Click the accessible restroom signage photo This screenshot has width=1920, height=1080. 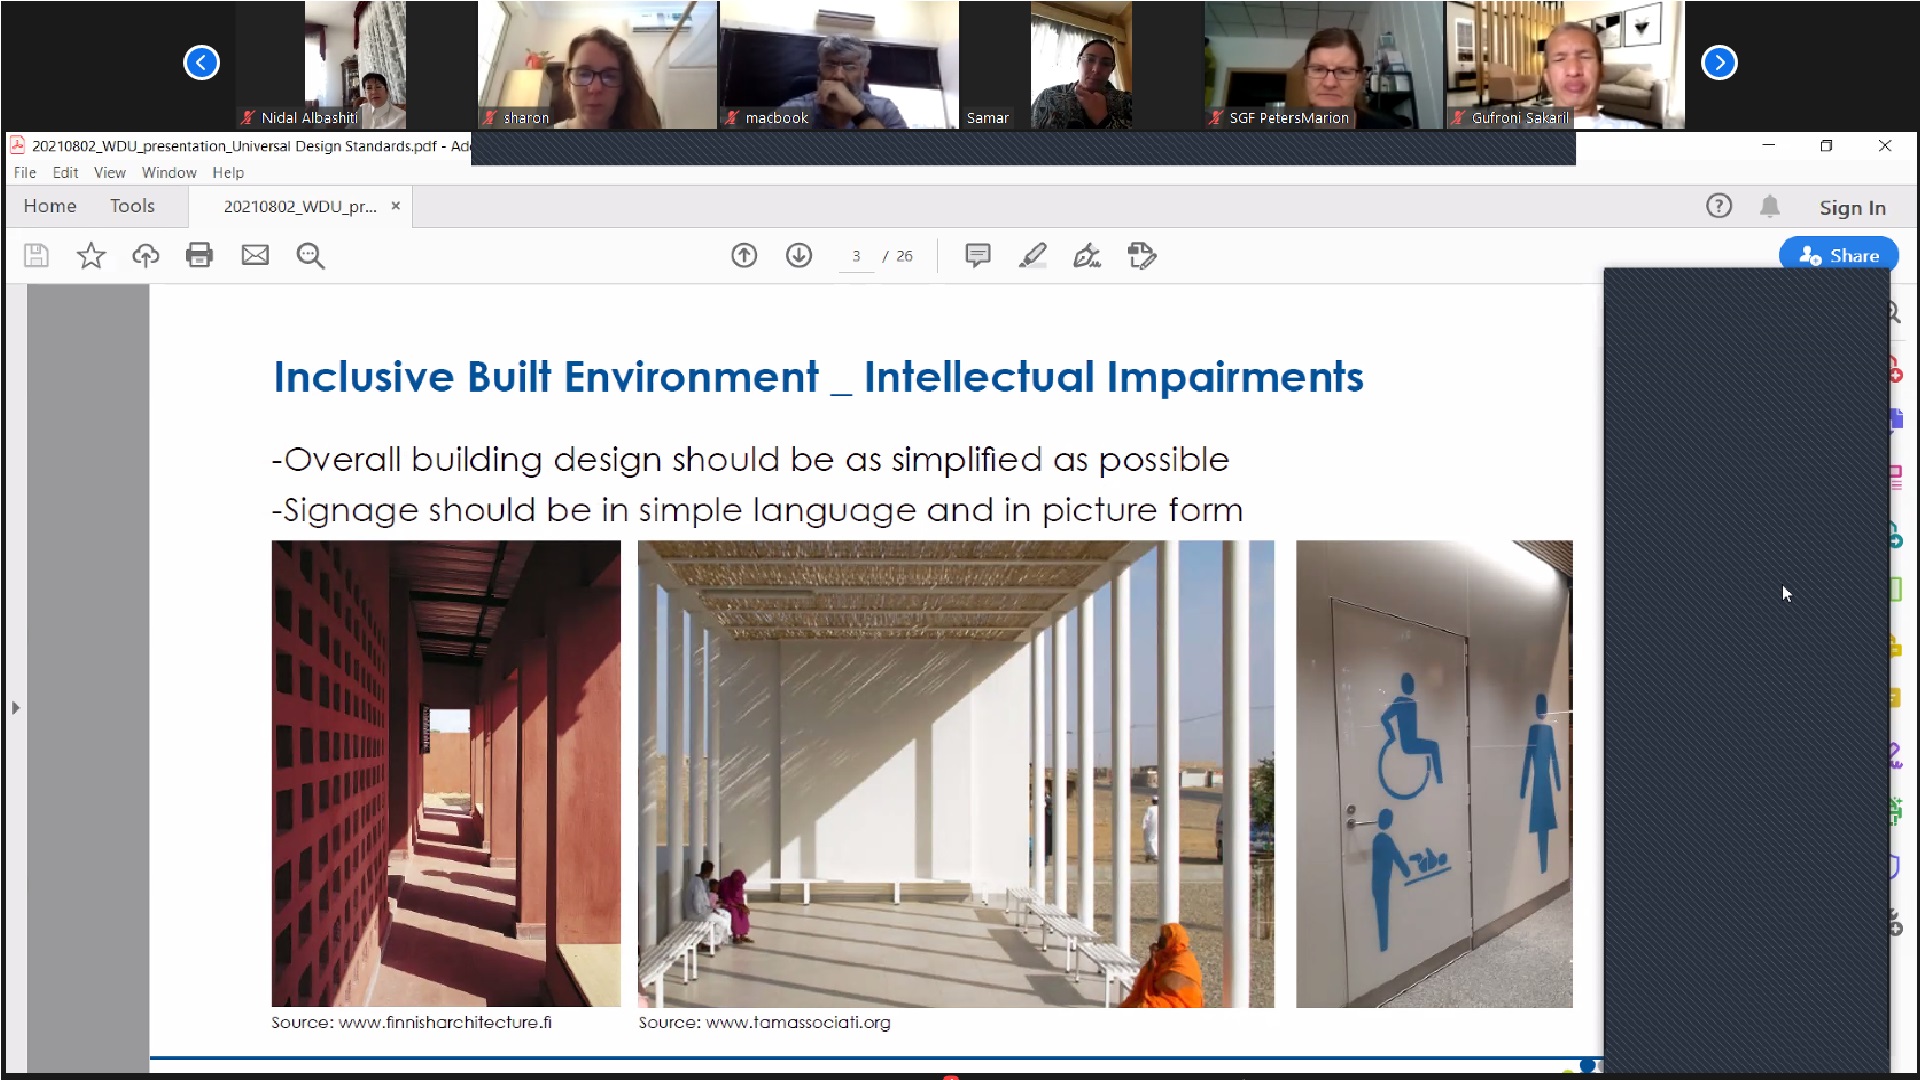click(1434, 773)
